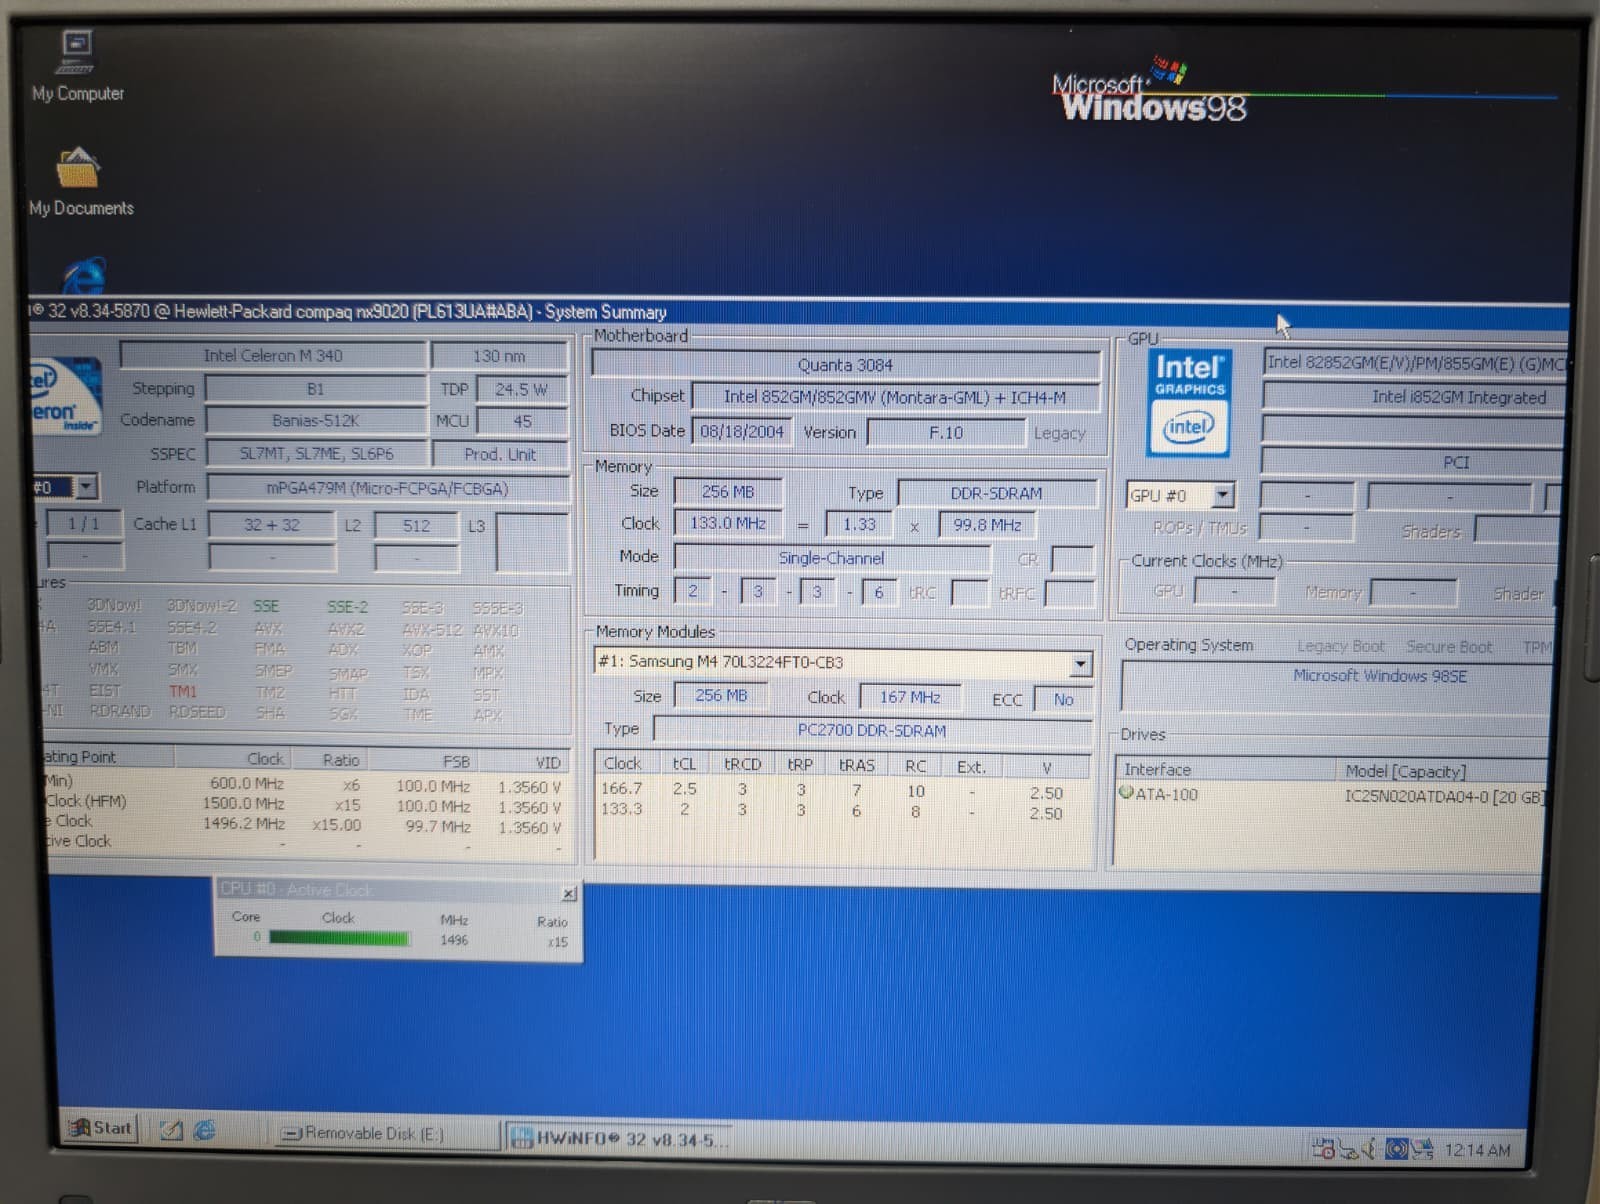Click the ATA-100 drive status icon
Screen dimensions: 1600x1204
pos(1125,793)
